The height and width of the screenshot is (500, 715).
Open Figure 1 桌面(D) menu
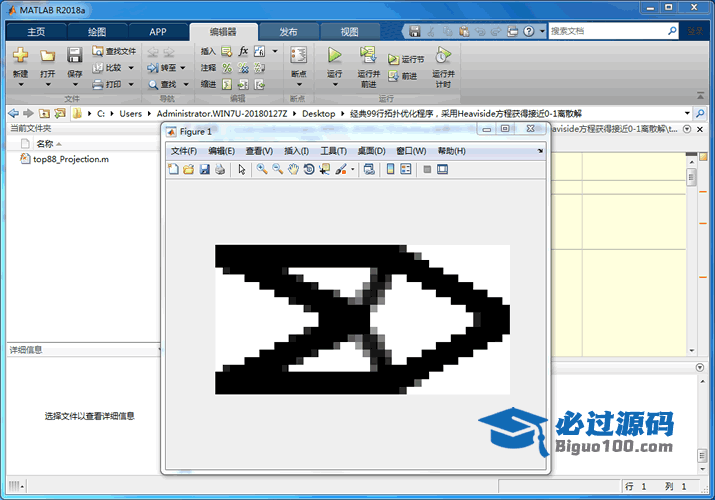371,151
